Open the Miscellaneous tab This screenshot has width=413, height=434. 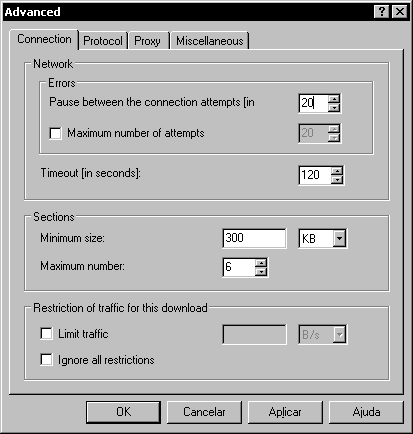coord(210,41)
